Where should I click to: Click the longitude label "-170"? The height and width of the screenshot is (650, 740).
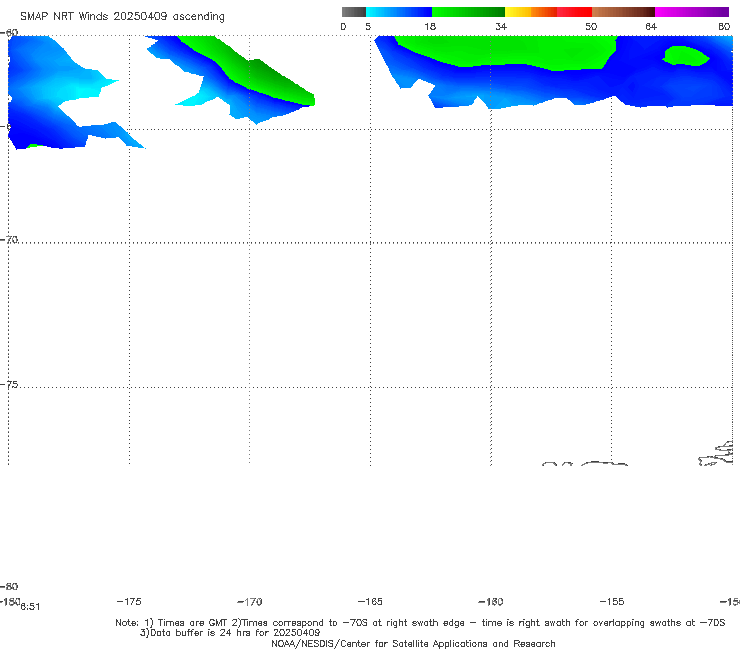(x=250, y=601)
